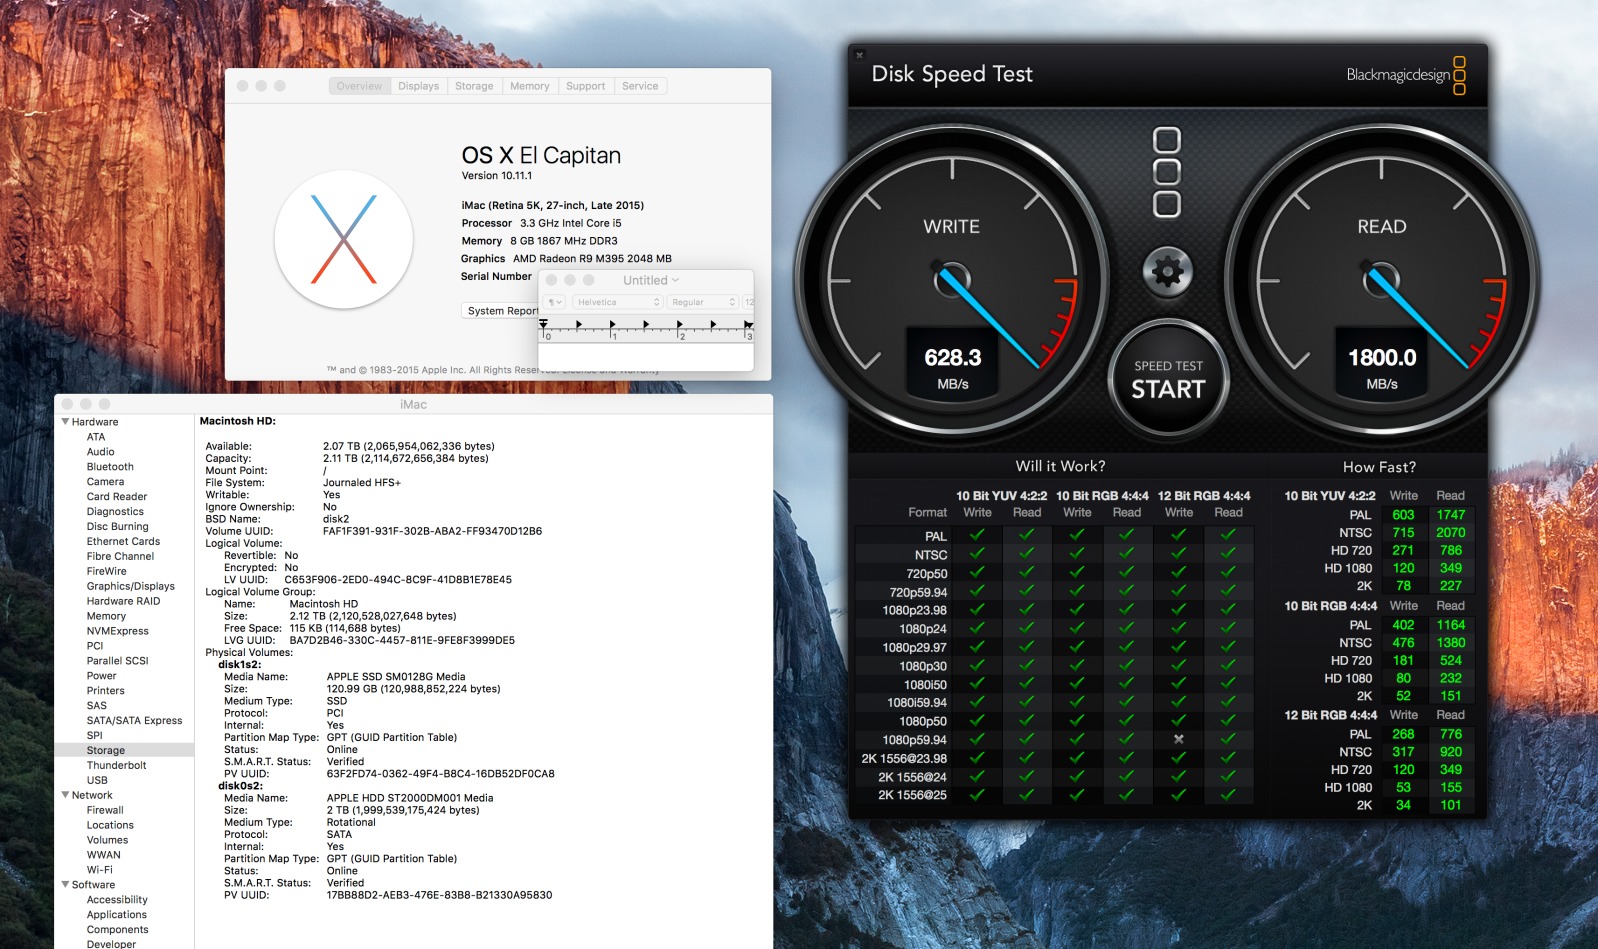The image size is (1598, 949).
Task: Select FireWire in sidebar
Action: (x=106, y=572)
